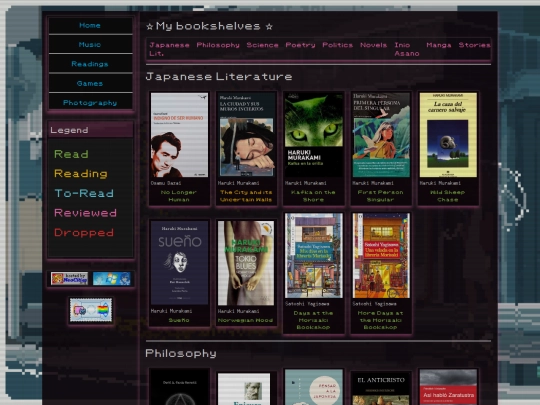Image resolution: width=540 pixels, height=405 pixels.
Task: Open Primera Persona del Singular cover
Action: click(381, 135)
